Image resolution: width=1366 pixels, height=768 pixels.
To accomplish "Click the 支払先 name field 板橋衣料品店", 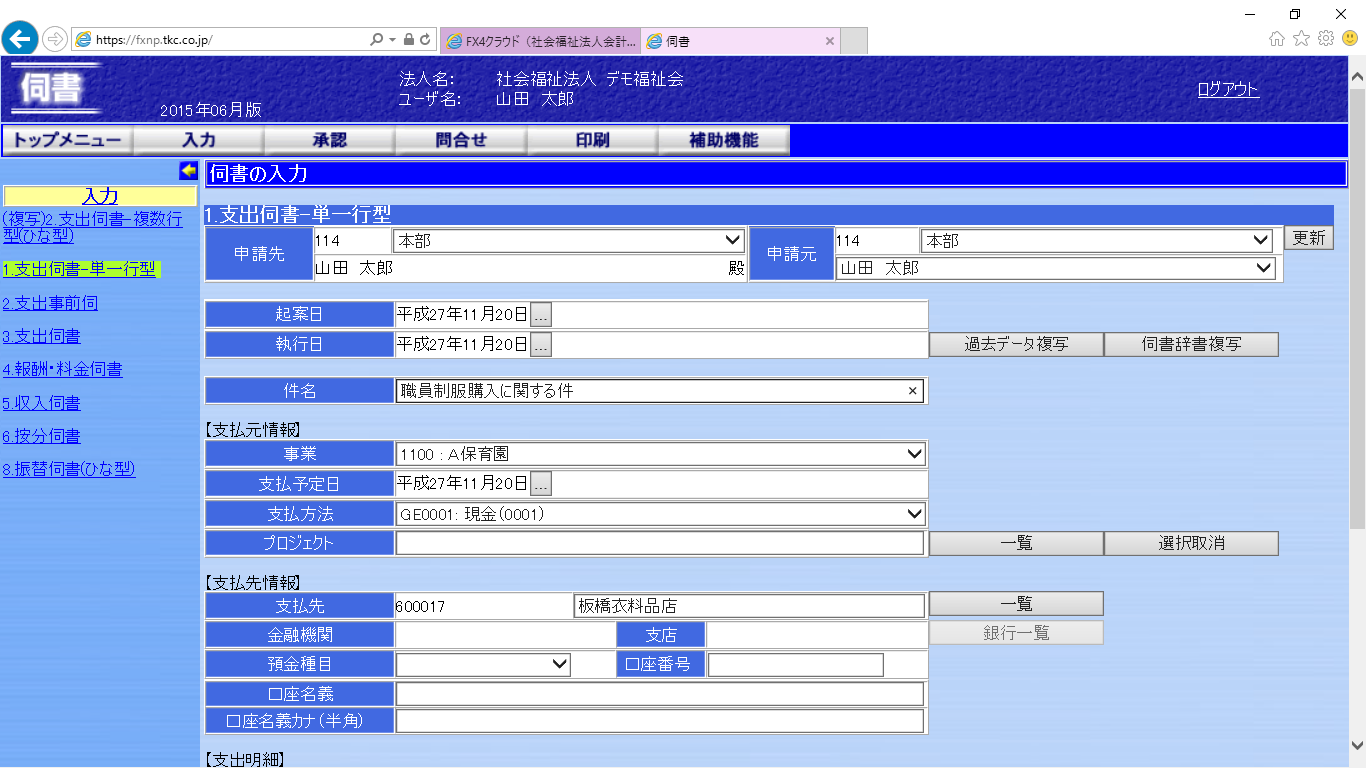I will (x=749, y=606).
